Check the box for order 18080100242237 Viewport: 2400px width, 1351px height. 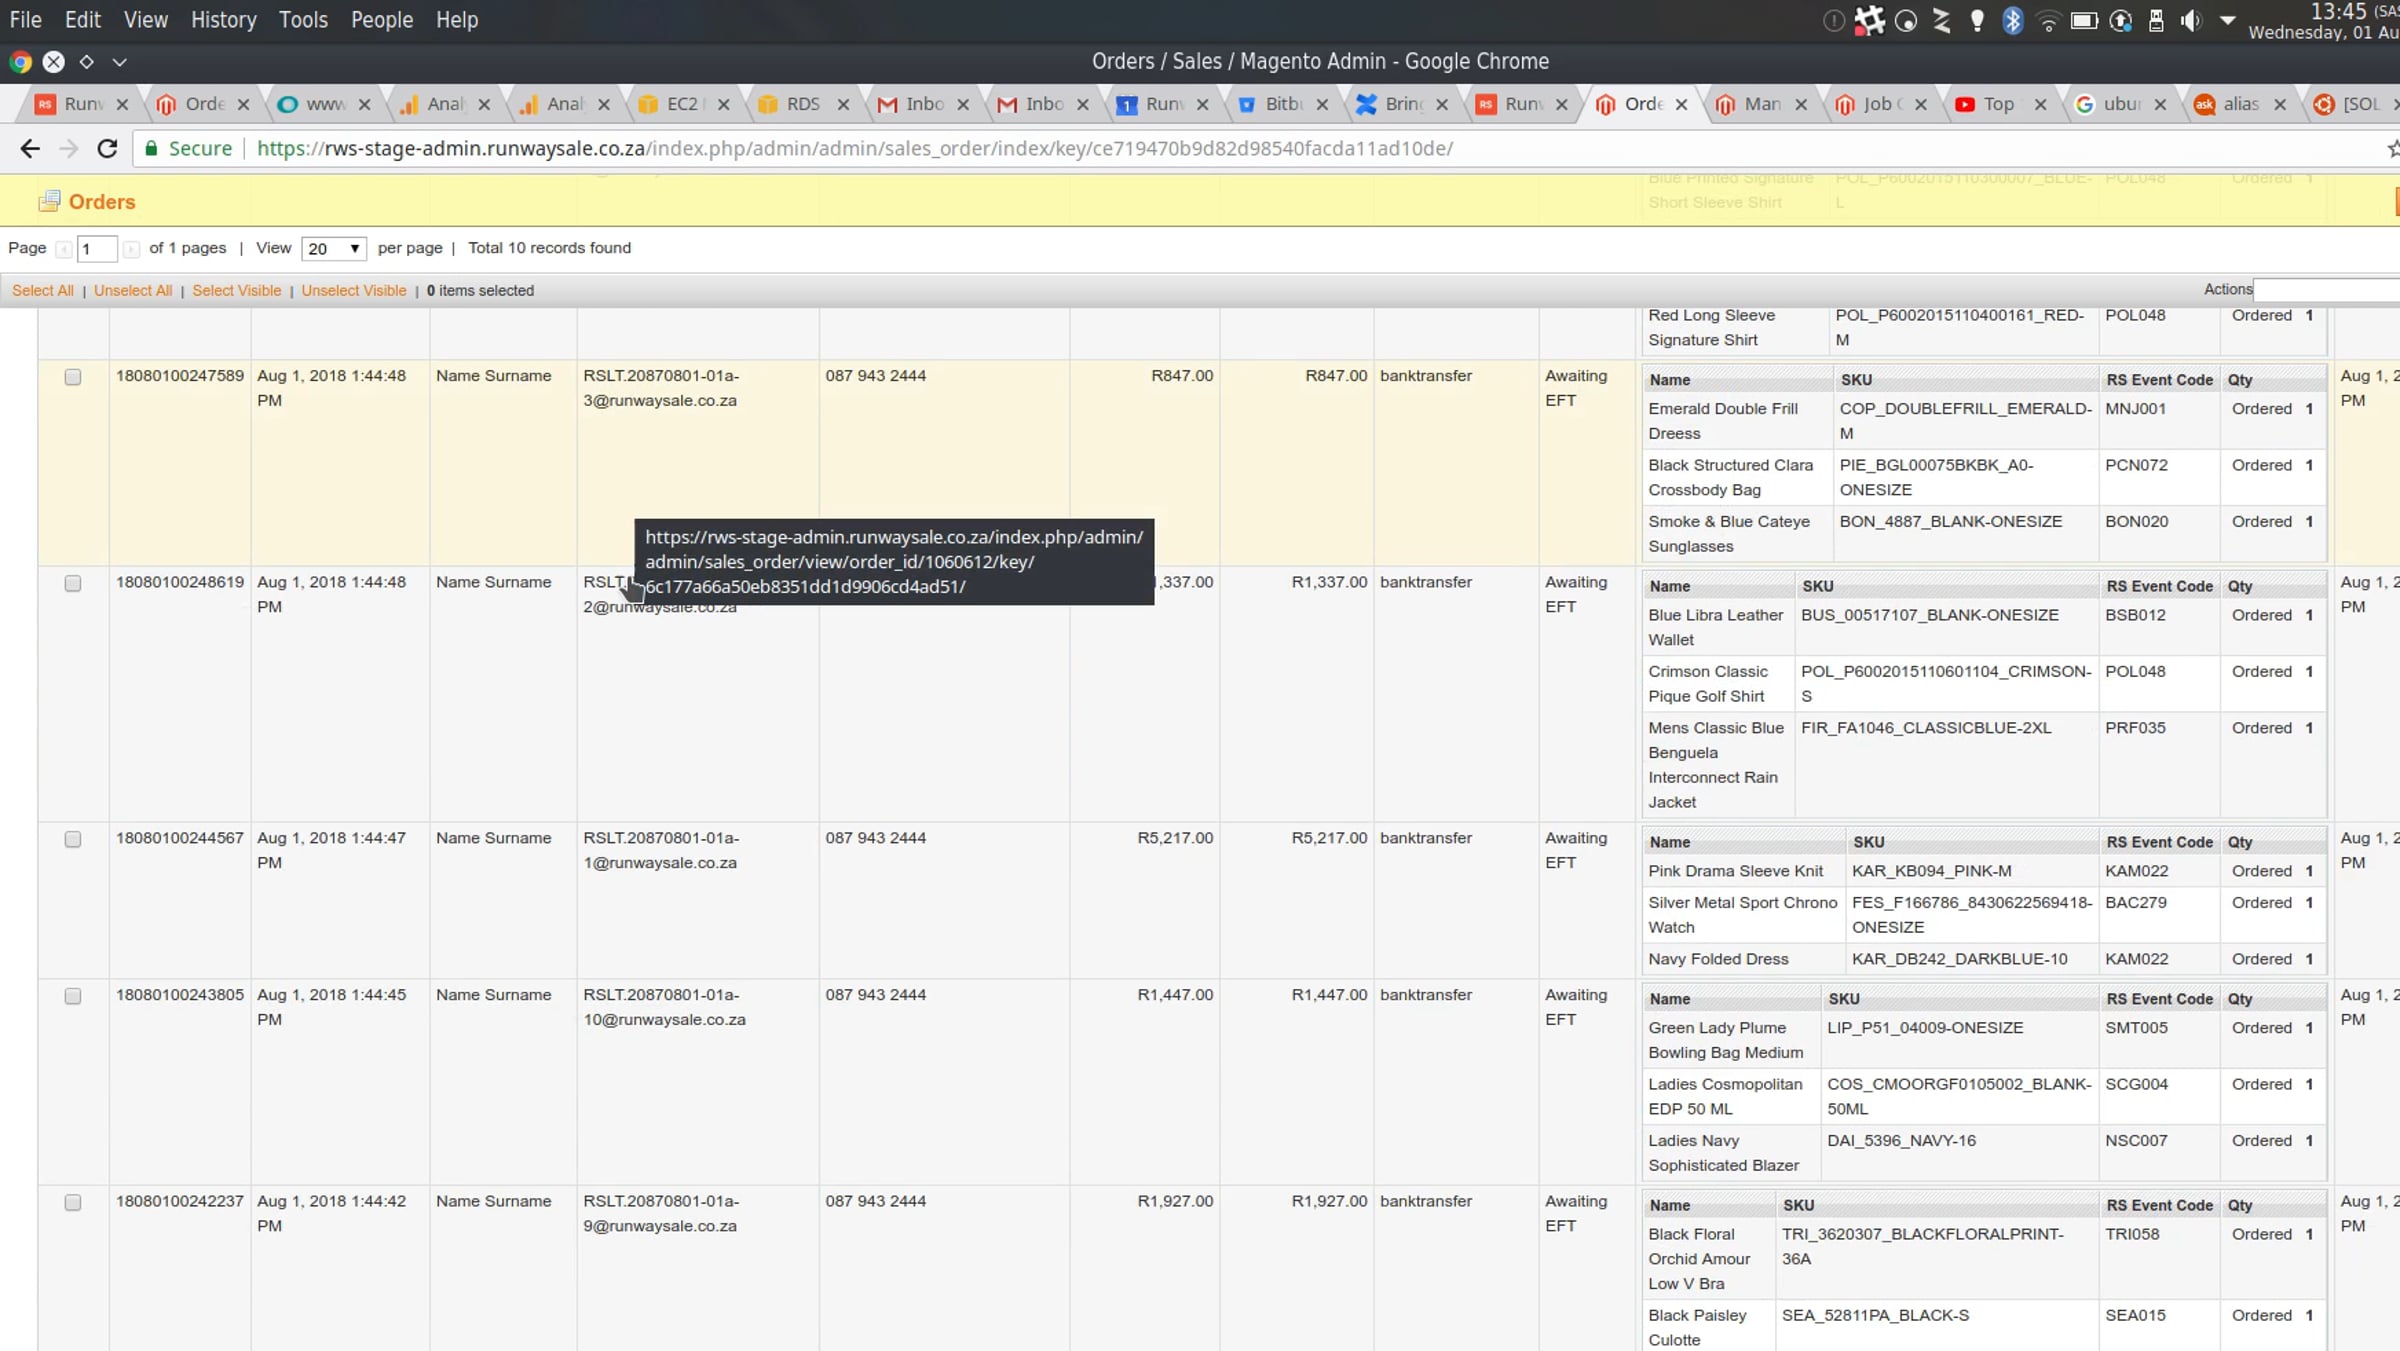tap(73, 1202)
